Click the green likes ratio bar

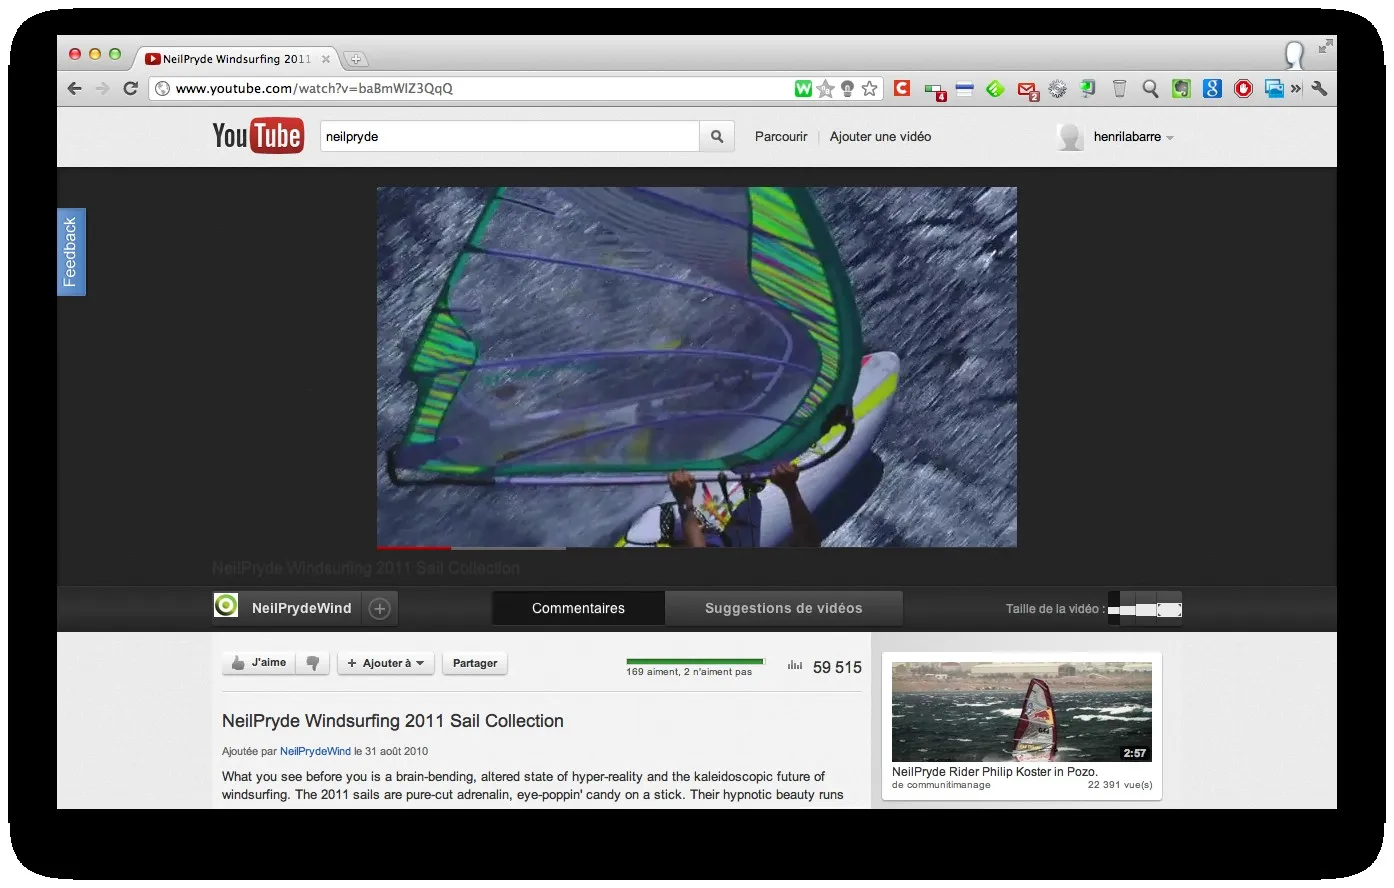tap(695, 661)
